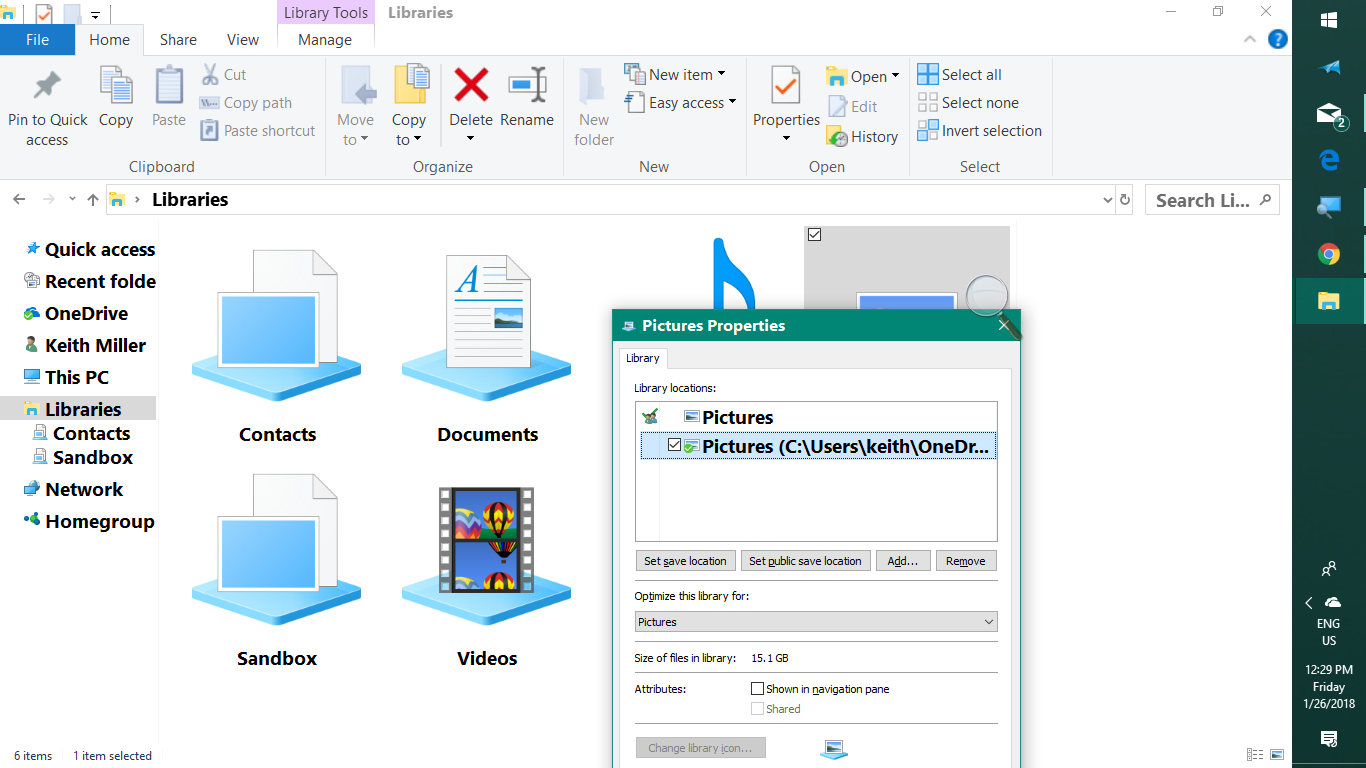Image resolution: width=1366 pixels, height=768 pixels.
Task: Click Pin to Quick access
Action: pyautogui.click(x=46, y=105)
